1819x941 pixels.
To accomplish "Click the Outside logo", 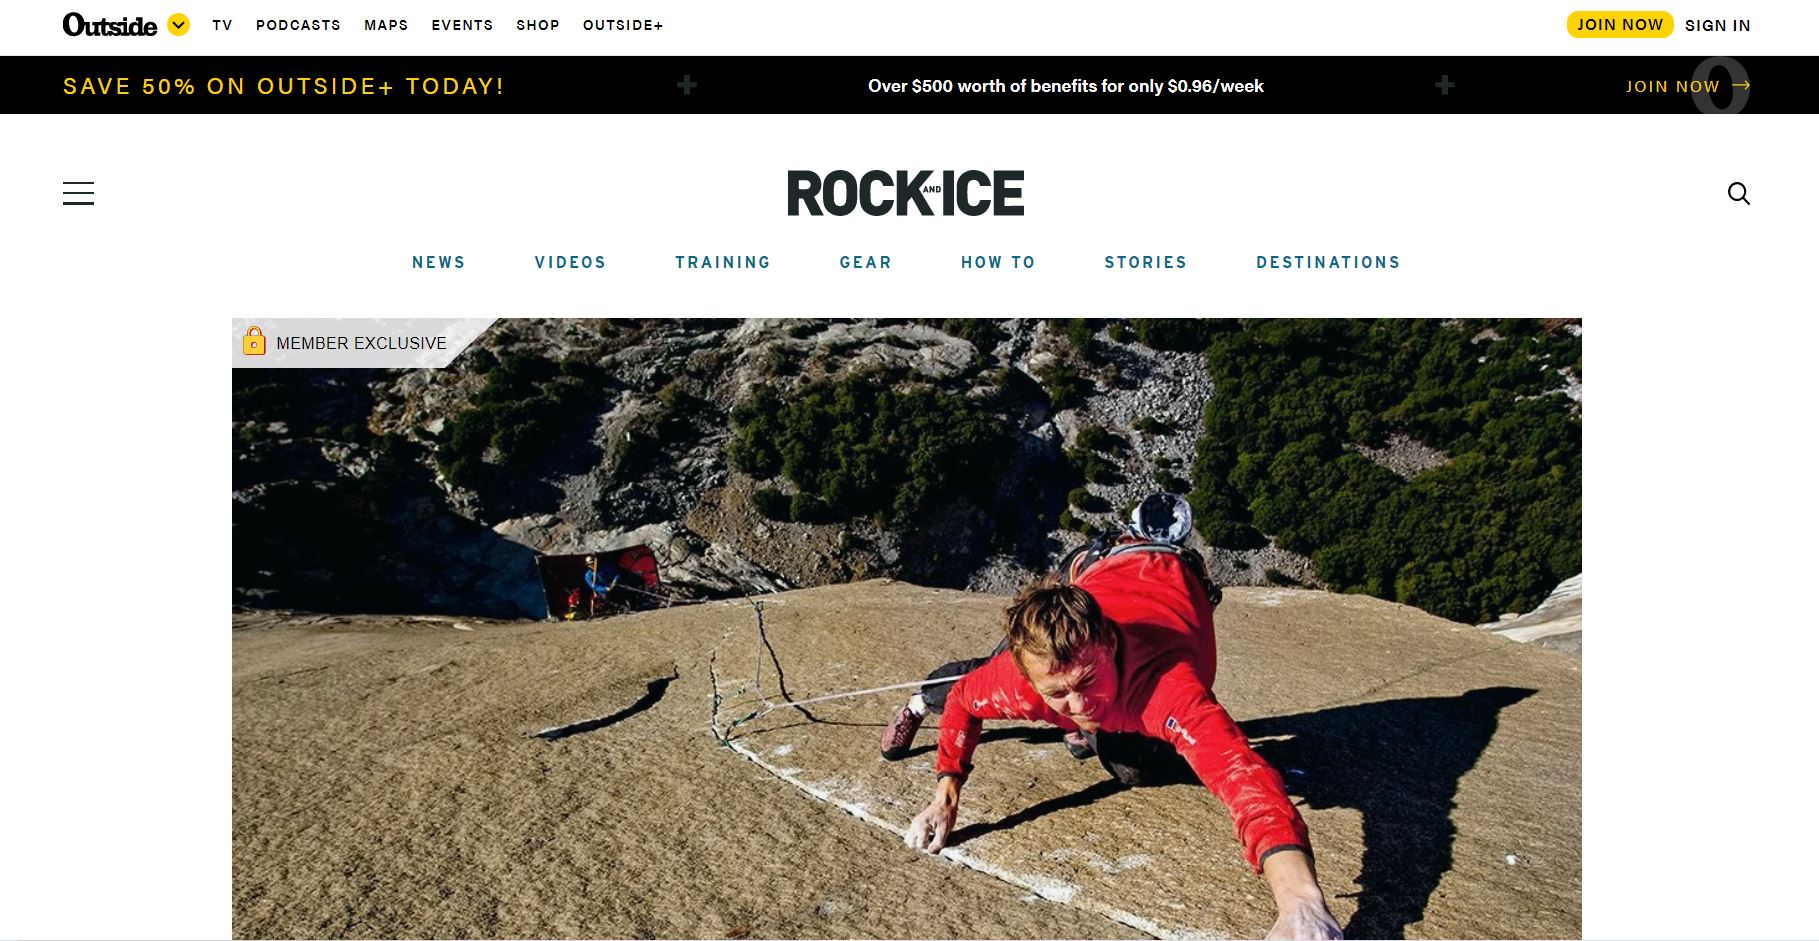I will (110, 25).
